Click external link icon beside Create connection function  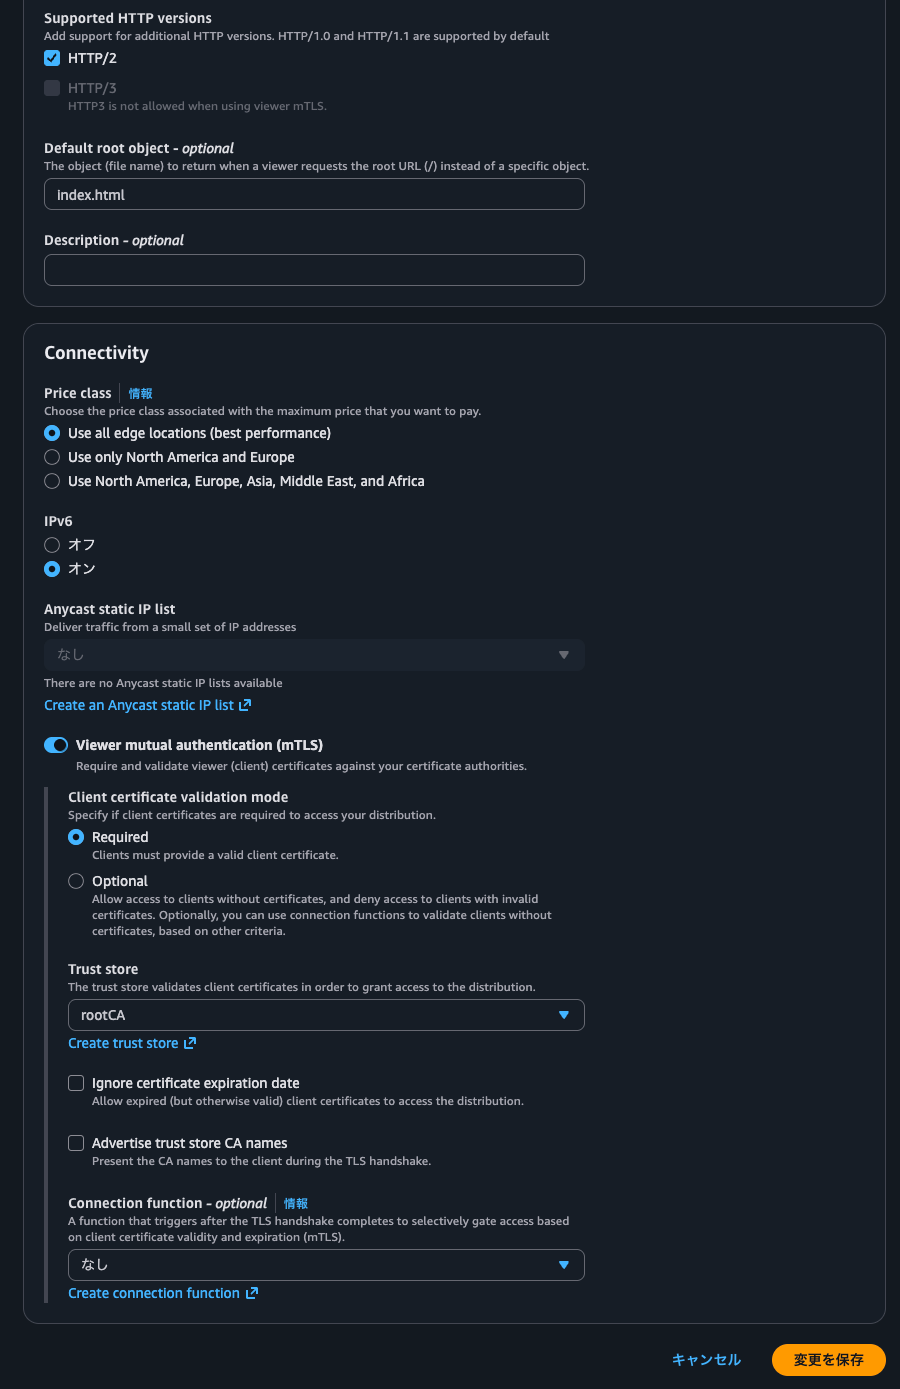tap(252, 1293)
